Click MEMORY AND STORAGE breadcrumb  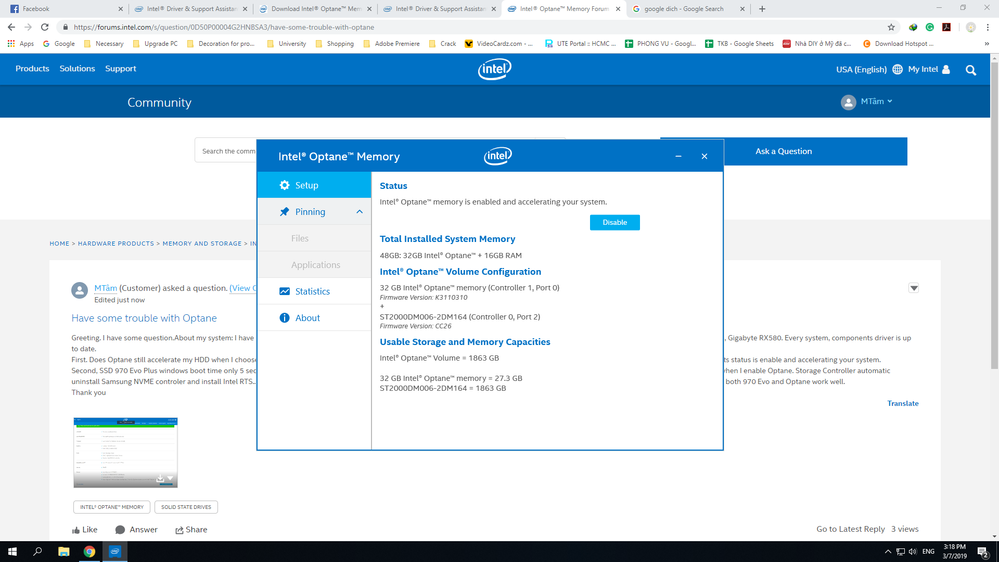[202, 243]
